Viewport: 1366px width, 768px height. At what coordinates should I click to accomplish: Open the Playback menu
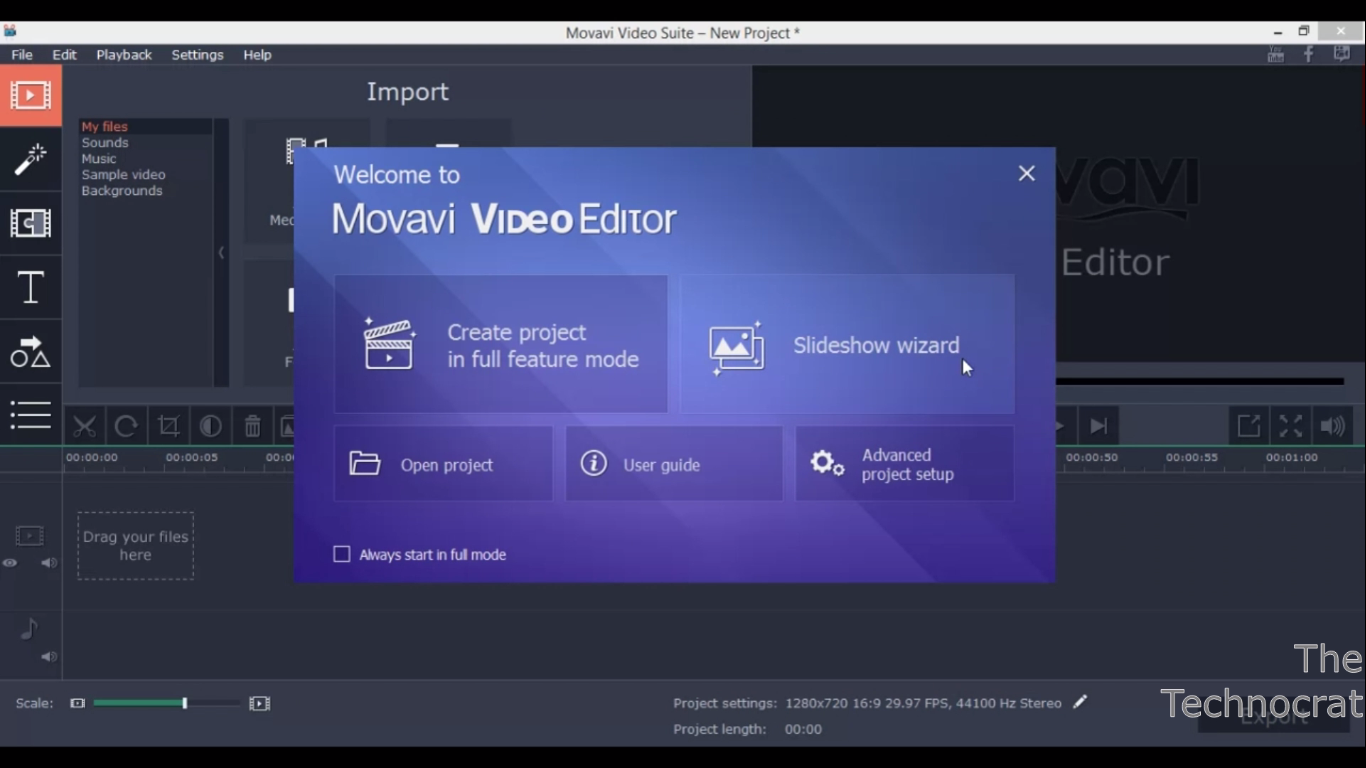tap(123, 55)
